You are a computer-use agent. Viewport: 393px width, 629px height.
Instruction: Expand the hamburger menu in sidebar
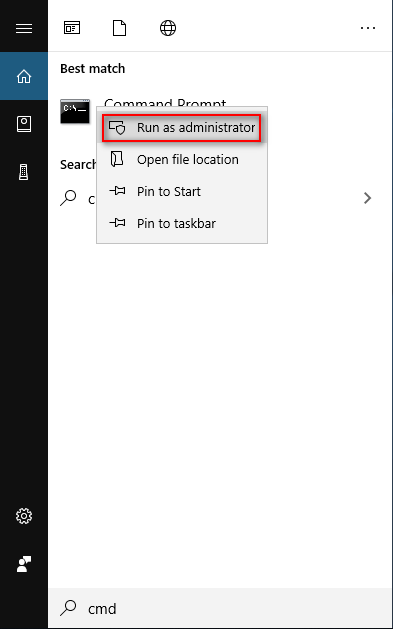pos(24,28)
